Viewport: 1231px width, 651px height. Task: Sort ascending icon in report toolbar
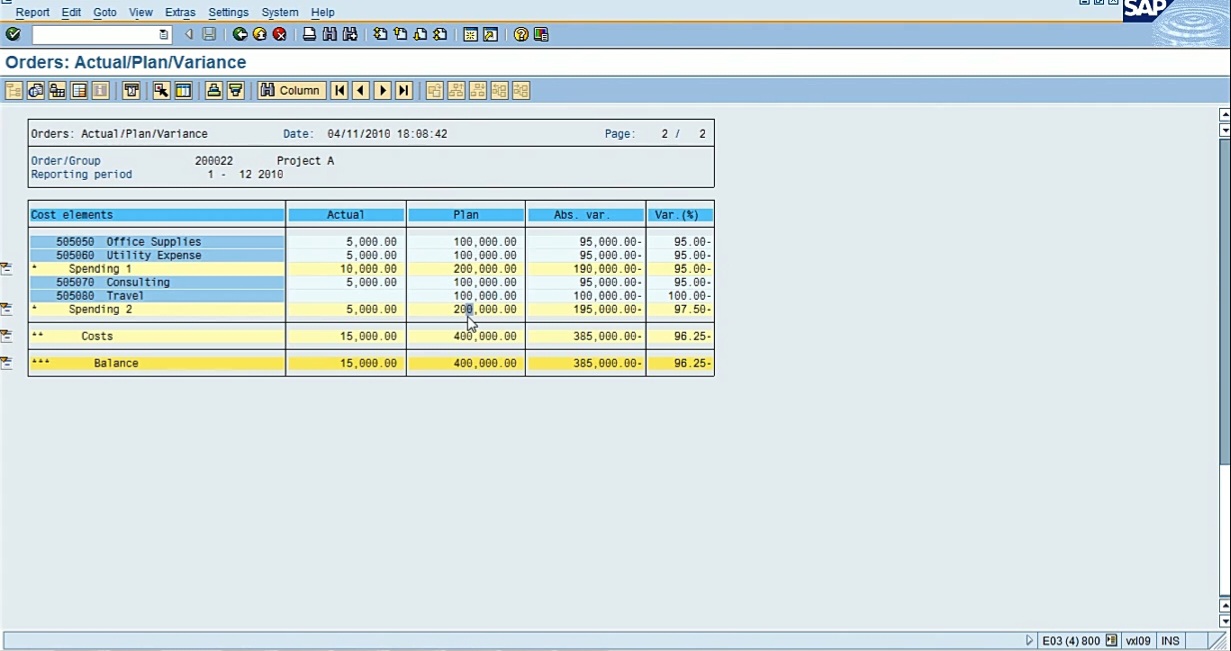(213, 90)
